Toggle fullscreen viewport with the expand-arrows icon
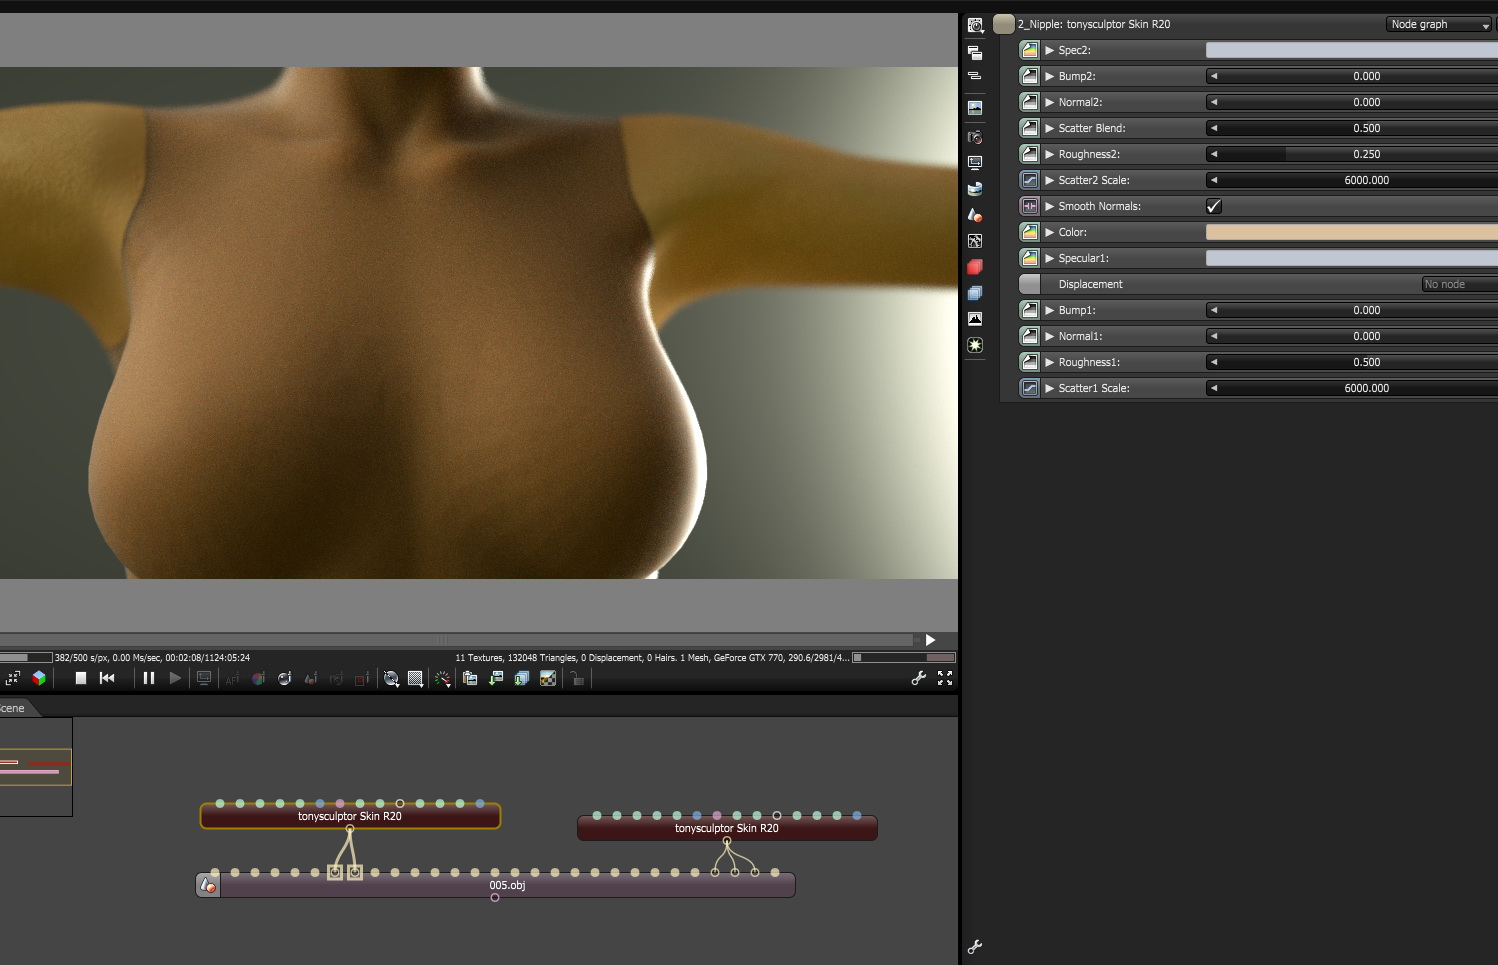This screenshot has width=1498, height=965. pyautogui.click(x=945, y=678)
